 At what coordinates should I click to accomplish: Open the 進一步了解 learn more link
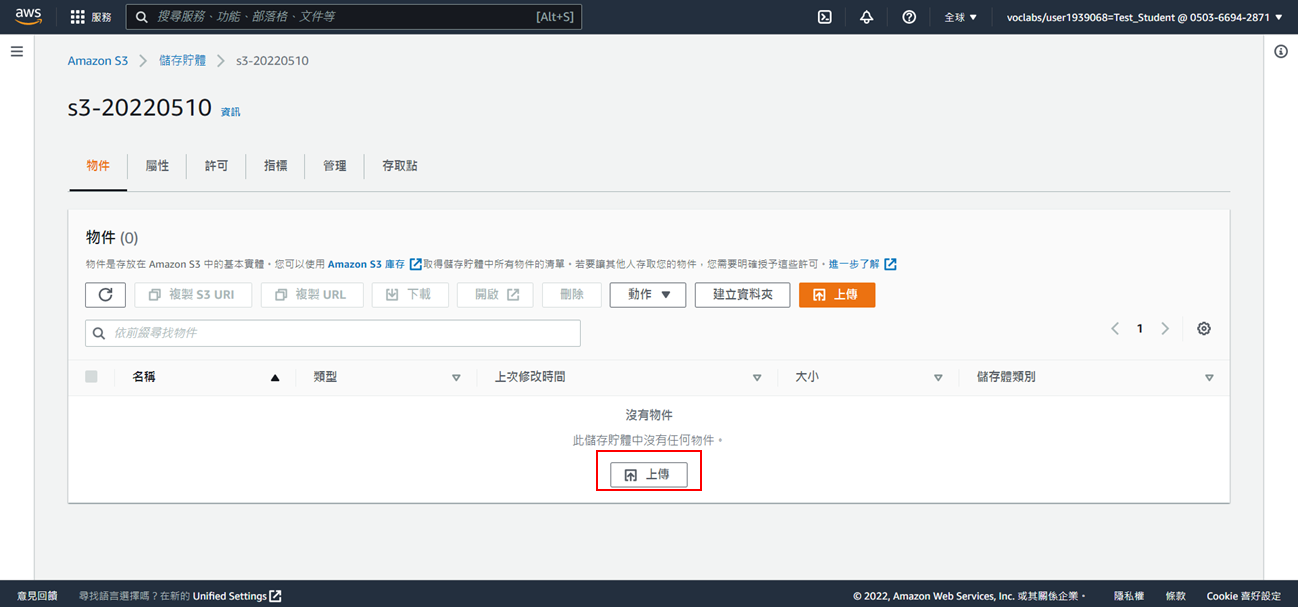click(862, 264)
